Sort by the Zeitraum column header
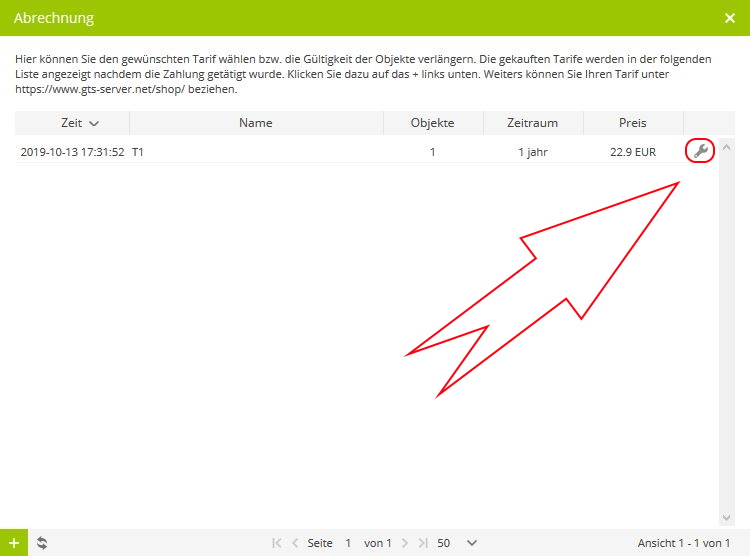The image size is (750, 556). point(532,123)
